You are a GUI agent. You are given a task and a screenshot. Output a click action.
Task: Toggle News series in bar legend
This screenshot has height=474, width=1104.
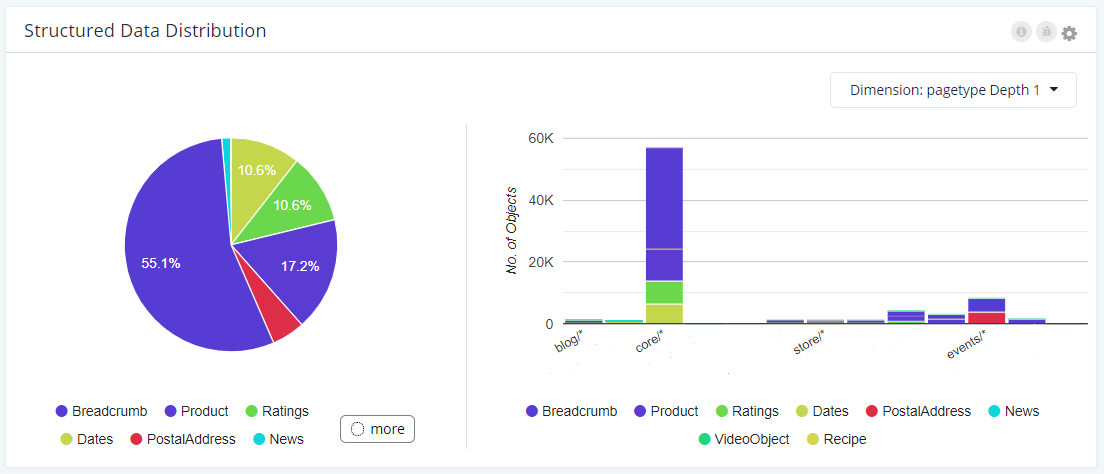(x=1013, y=411)
